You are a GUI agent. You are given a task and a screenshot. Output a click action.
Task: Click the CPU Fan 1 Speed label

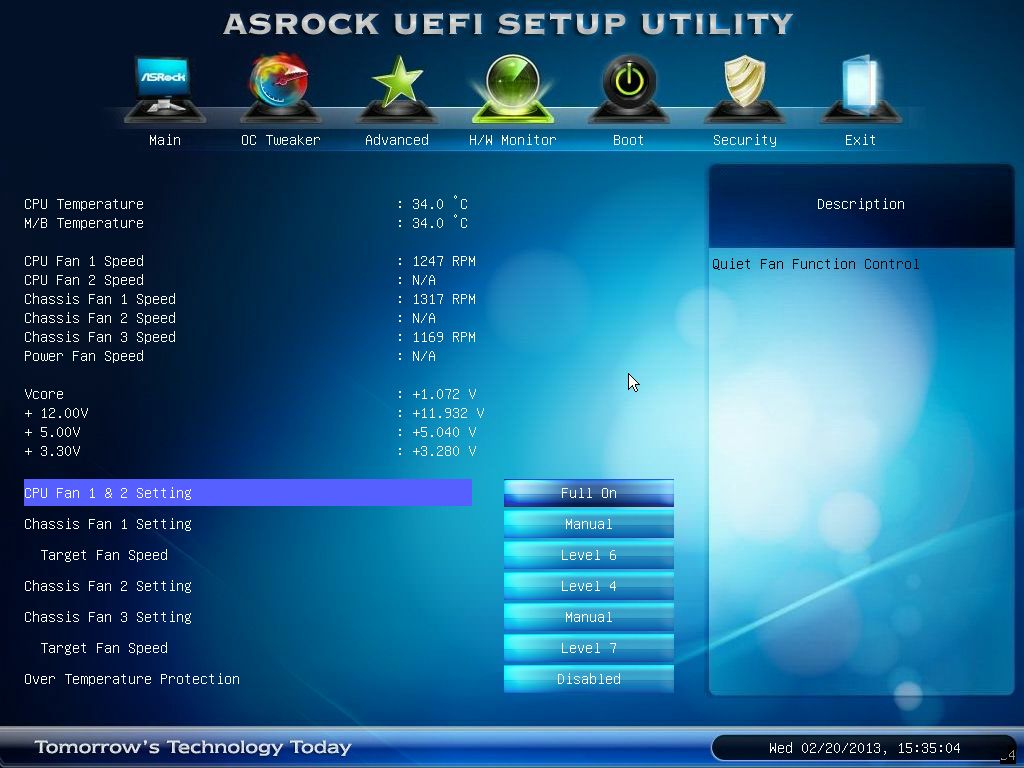(84, 261)
